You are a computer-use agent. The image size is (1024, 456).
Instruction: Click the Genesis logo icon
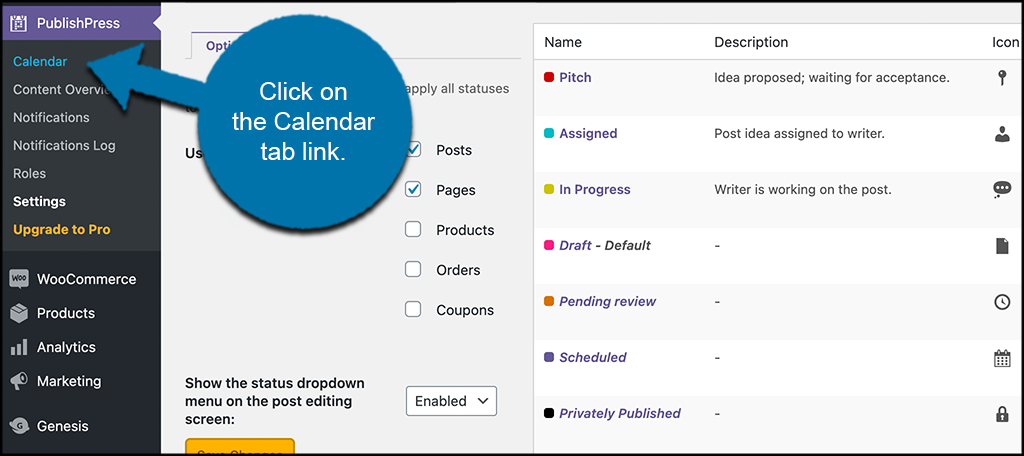coord(18,427)
